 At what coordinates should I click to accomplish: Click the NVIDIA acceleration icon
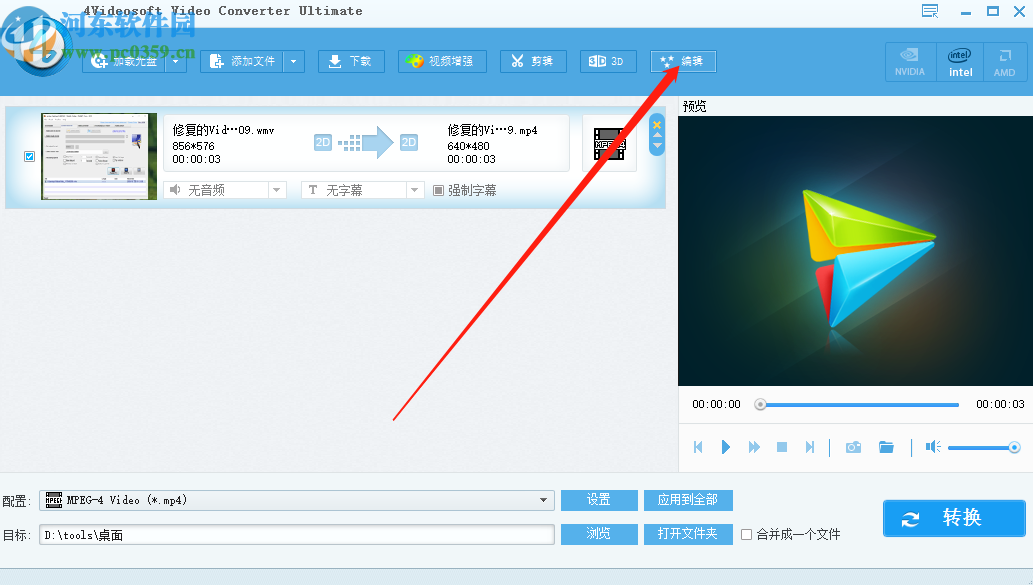point(910,61)
